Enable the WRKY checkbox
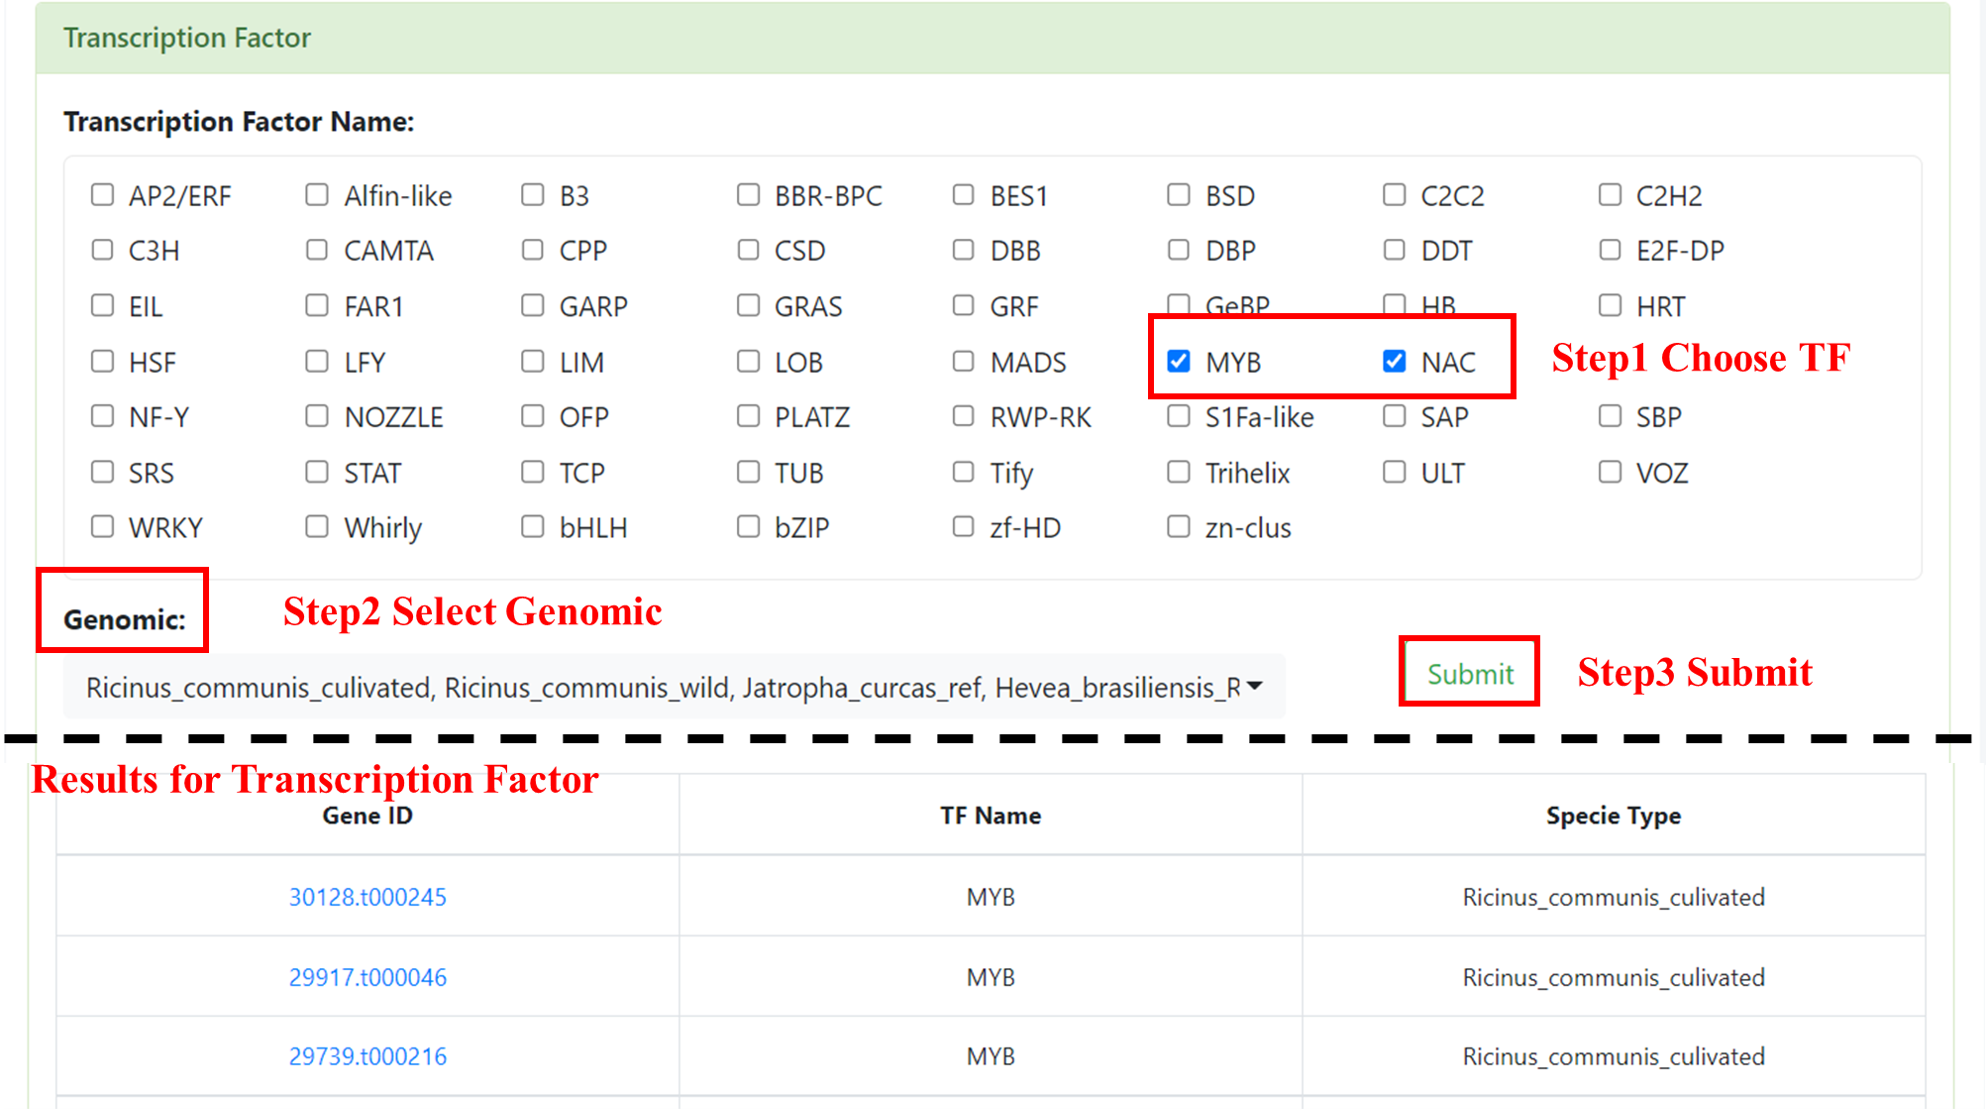This screenshot has width=1986, height=1109. tap(102, 526)
